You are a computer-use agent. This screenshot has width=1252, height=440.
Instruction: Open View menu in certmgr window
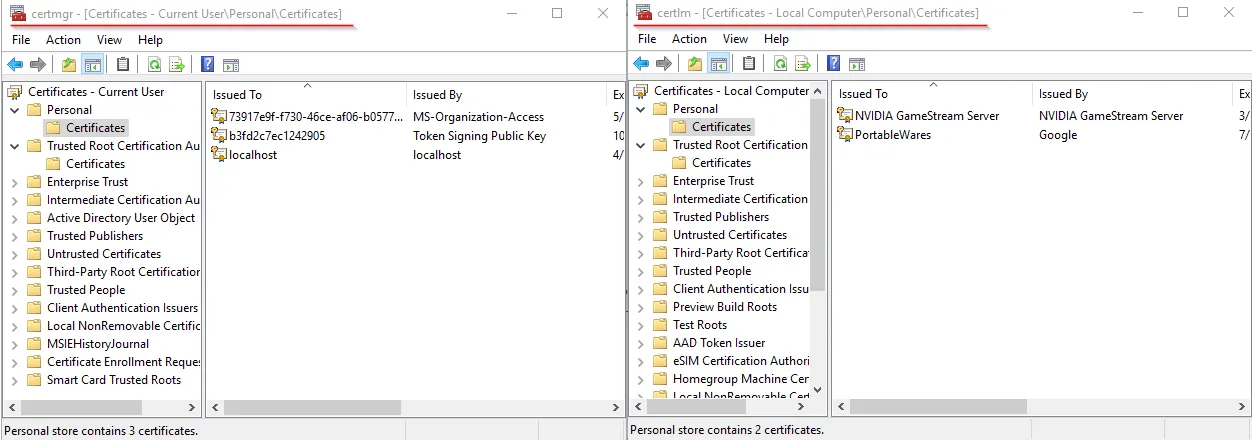pos(110,40)
